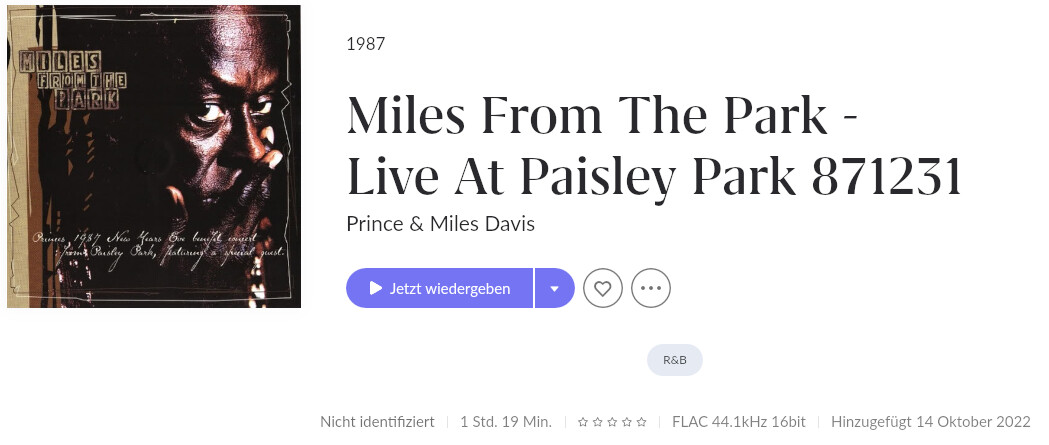The image size is (1049, 445).
Task: Click the Nicht identifiziert status label
Action: (377, 422)
